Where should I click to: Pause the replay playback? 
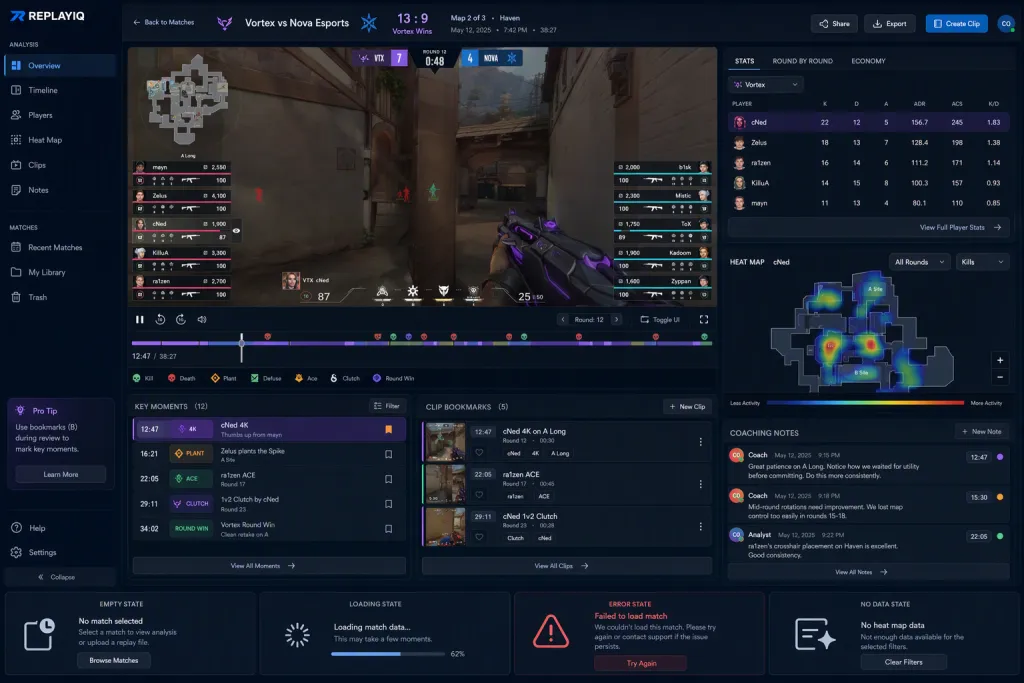click(139, 319)
